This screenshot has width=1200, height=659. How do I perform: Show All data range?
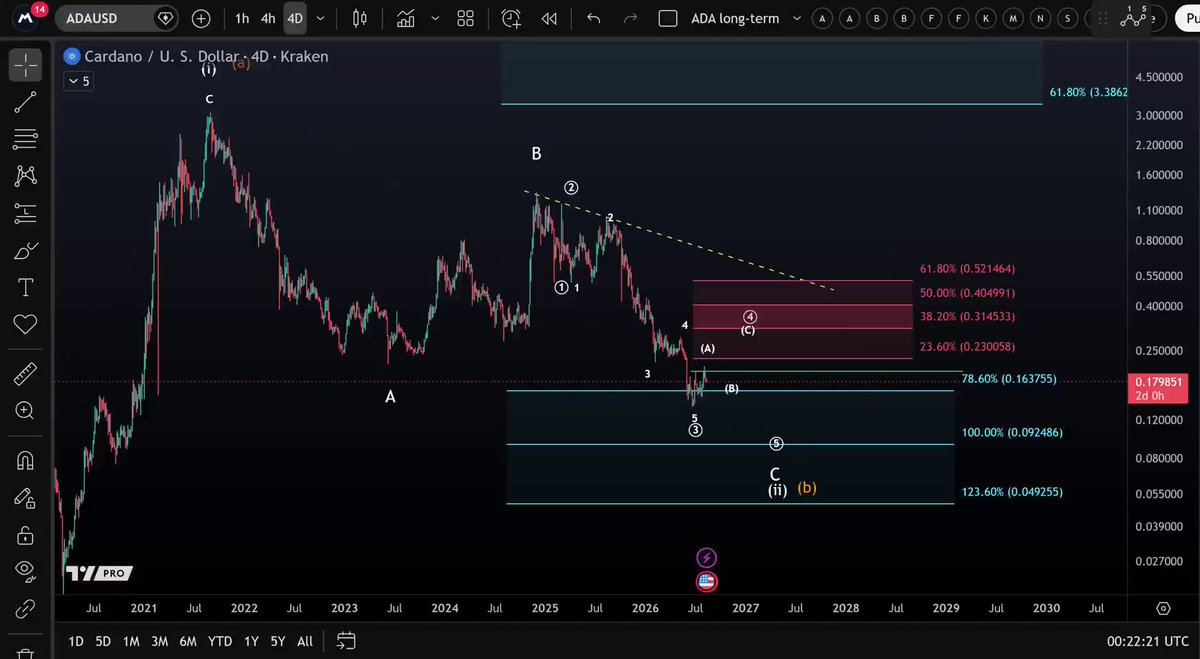point(305,641)
